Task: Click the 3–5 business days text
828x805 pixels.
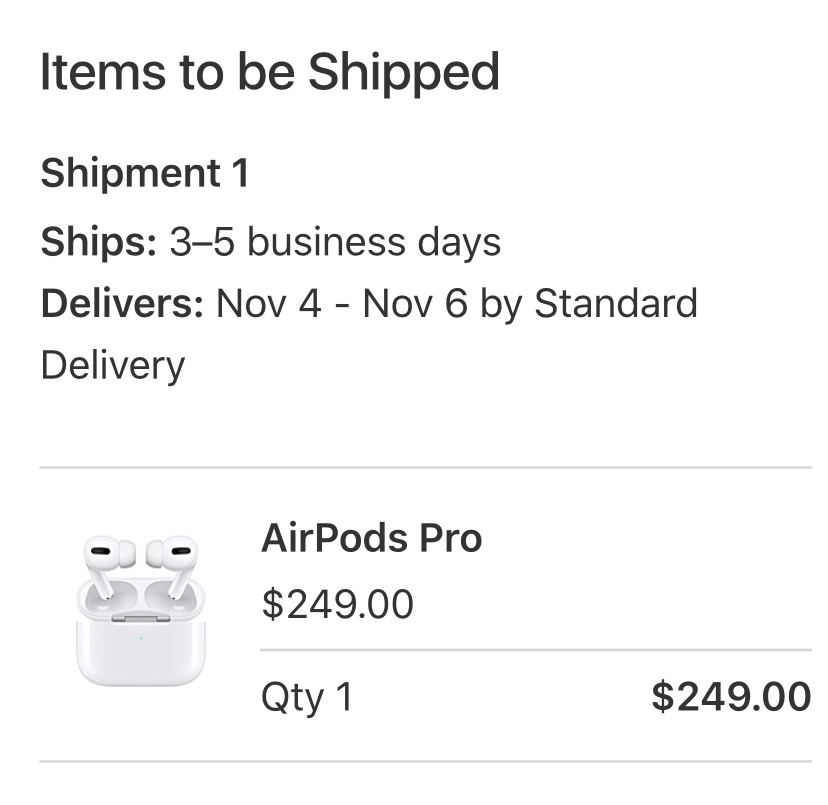Action: pos(335,242)
